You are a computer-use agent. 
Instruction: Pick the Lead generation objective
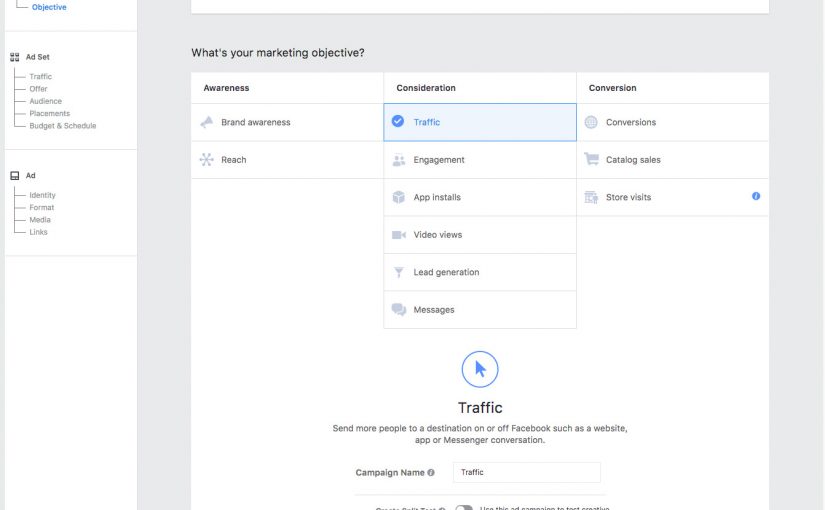(480, 272)
